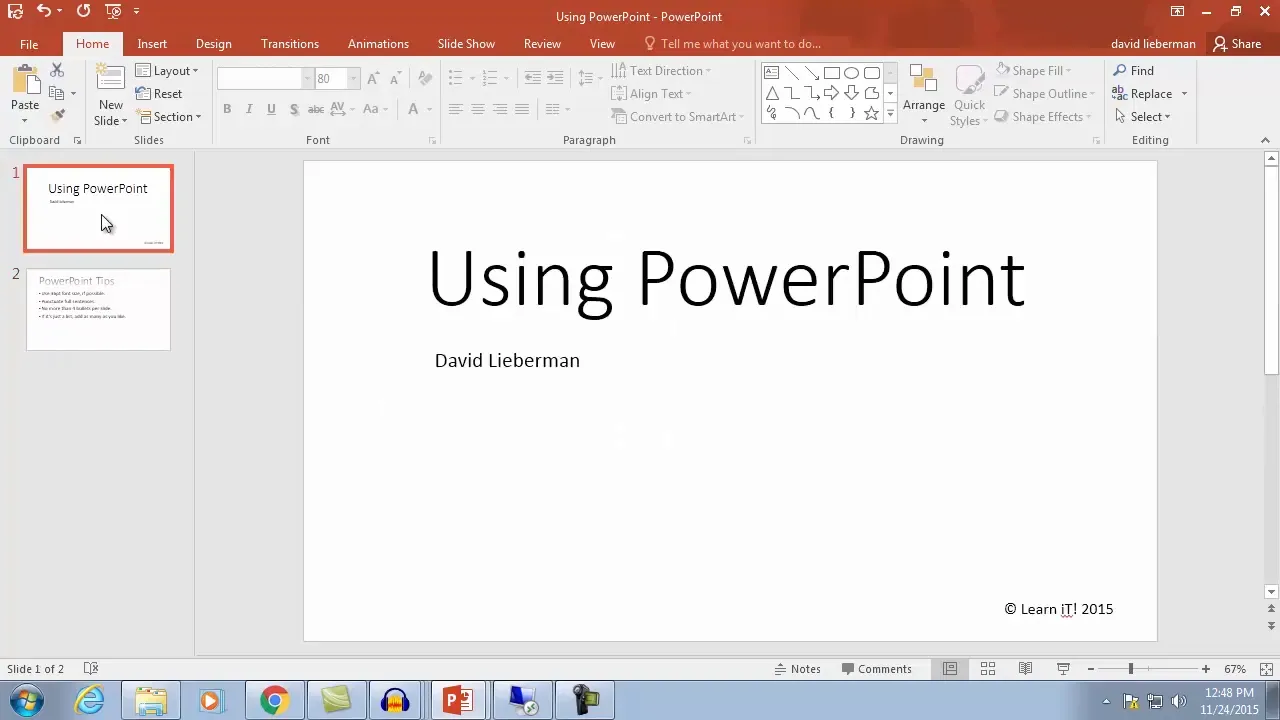Select the Rectangle shape in gallery
The image size is (1280, 720).
click(831, 73)
